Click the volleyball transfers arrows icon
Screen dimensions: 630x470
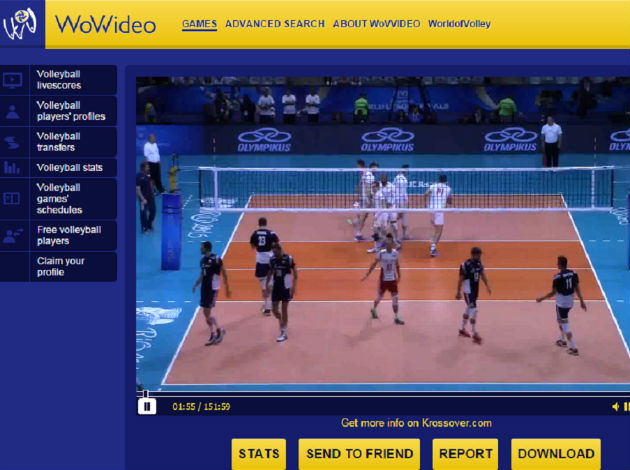(13, 142)
